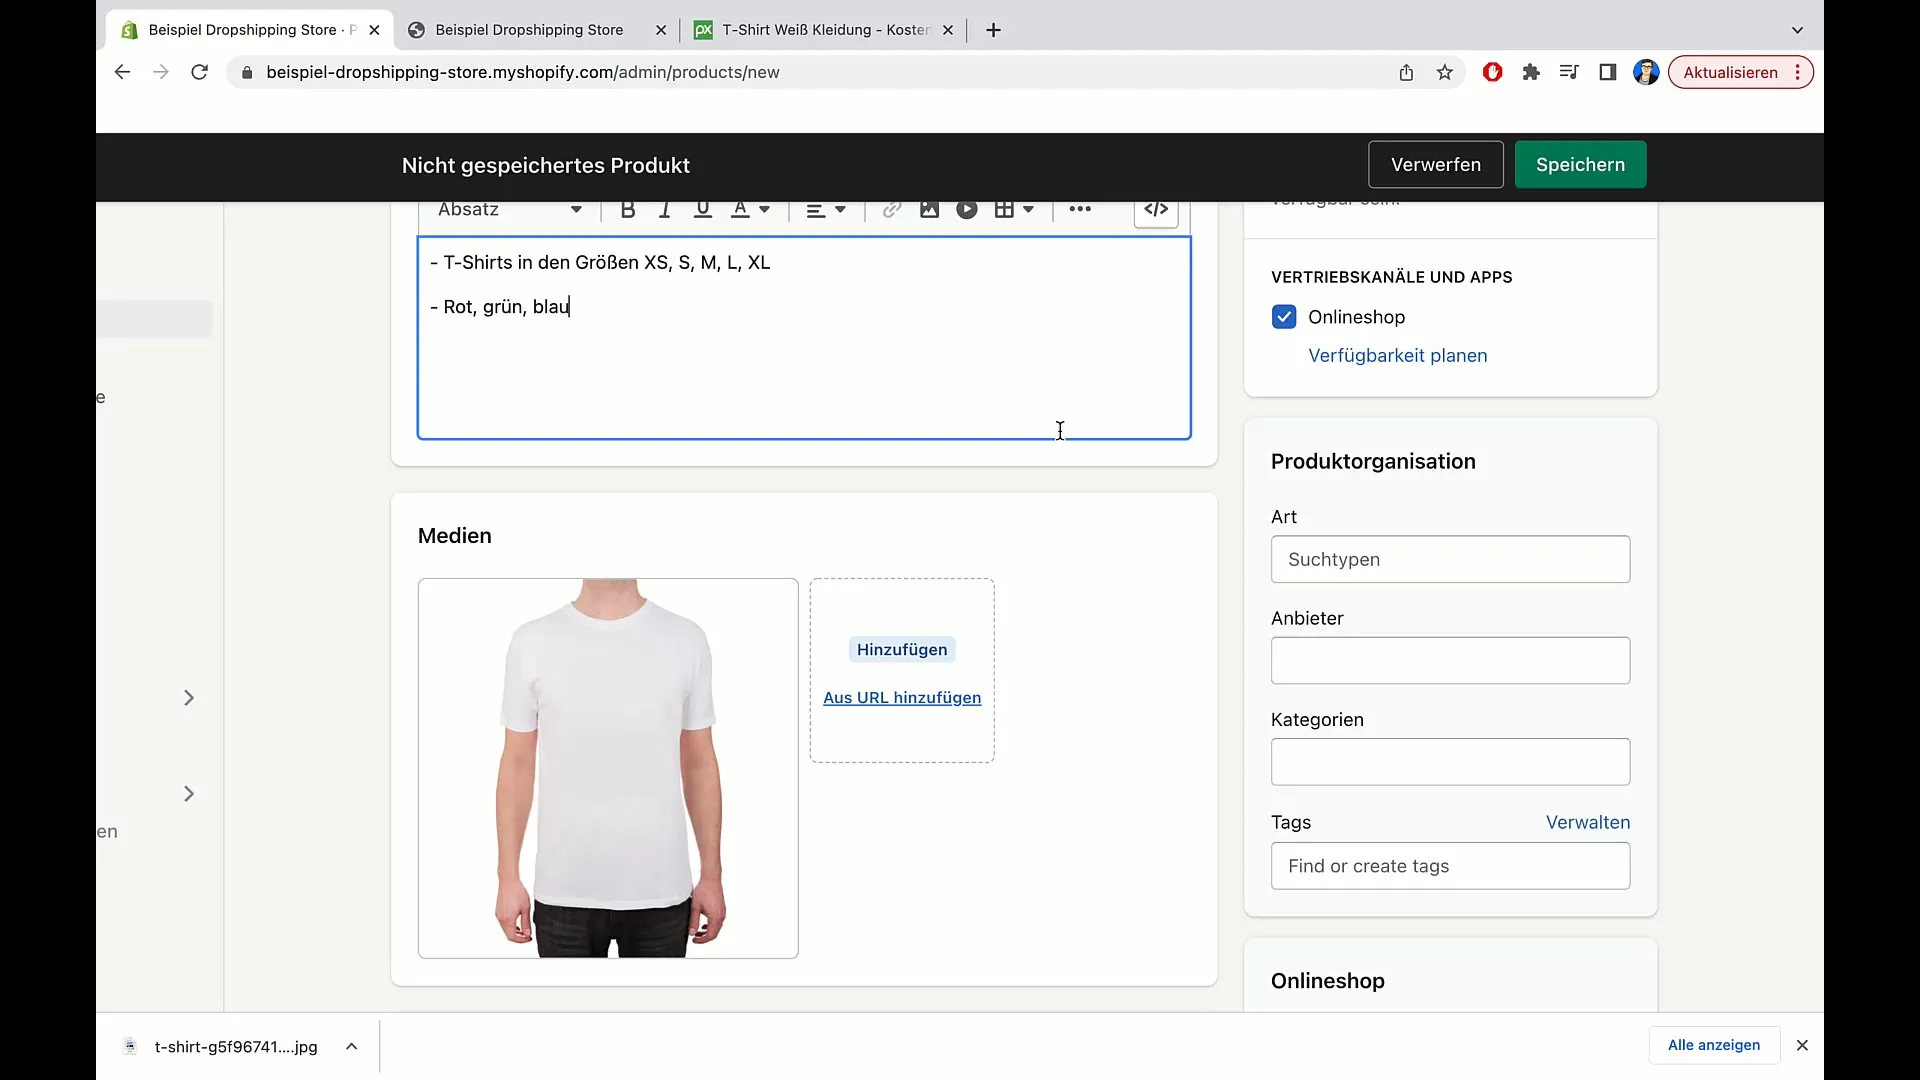Toggle browser side panel icon
The image size is (1920, 1080).
(1607, 72)
